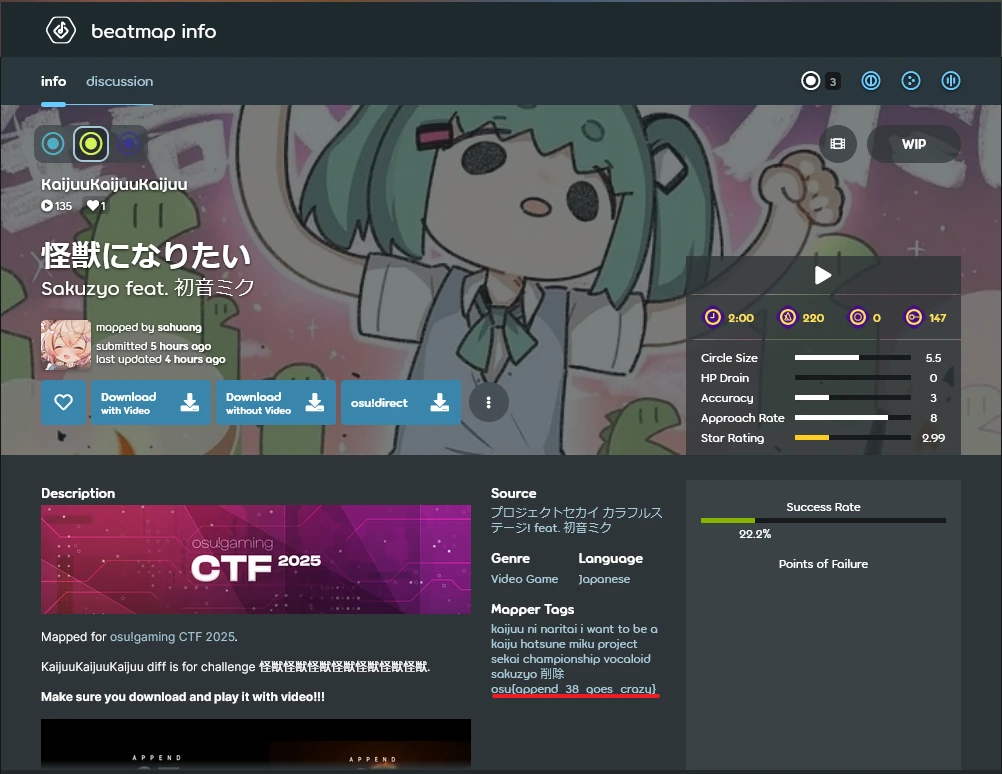Select the first blue difficulty circle

(53, 144)
